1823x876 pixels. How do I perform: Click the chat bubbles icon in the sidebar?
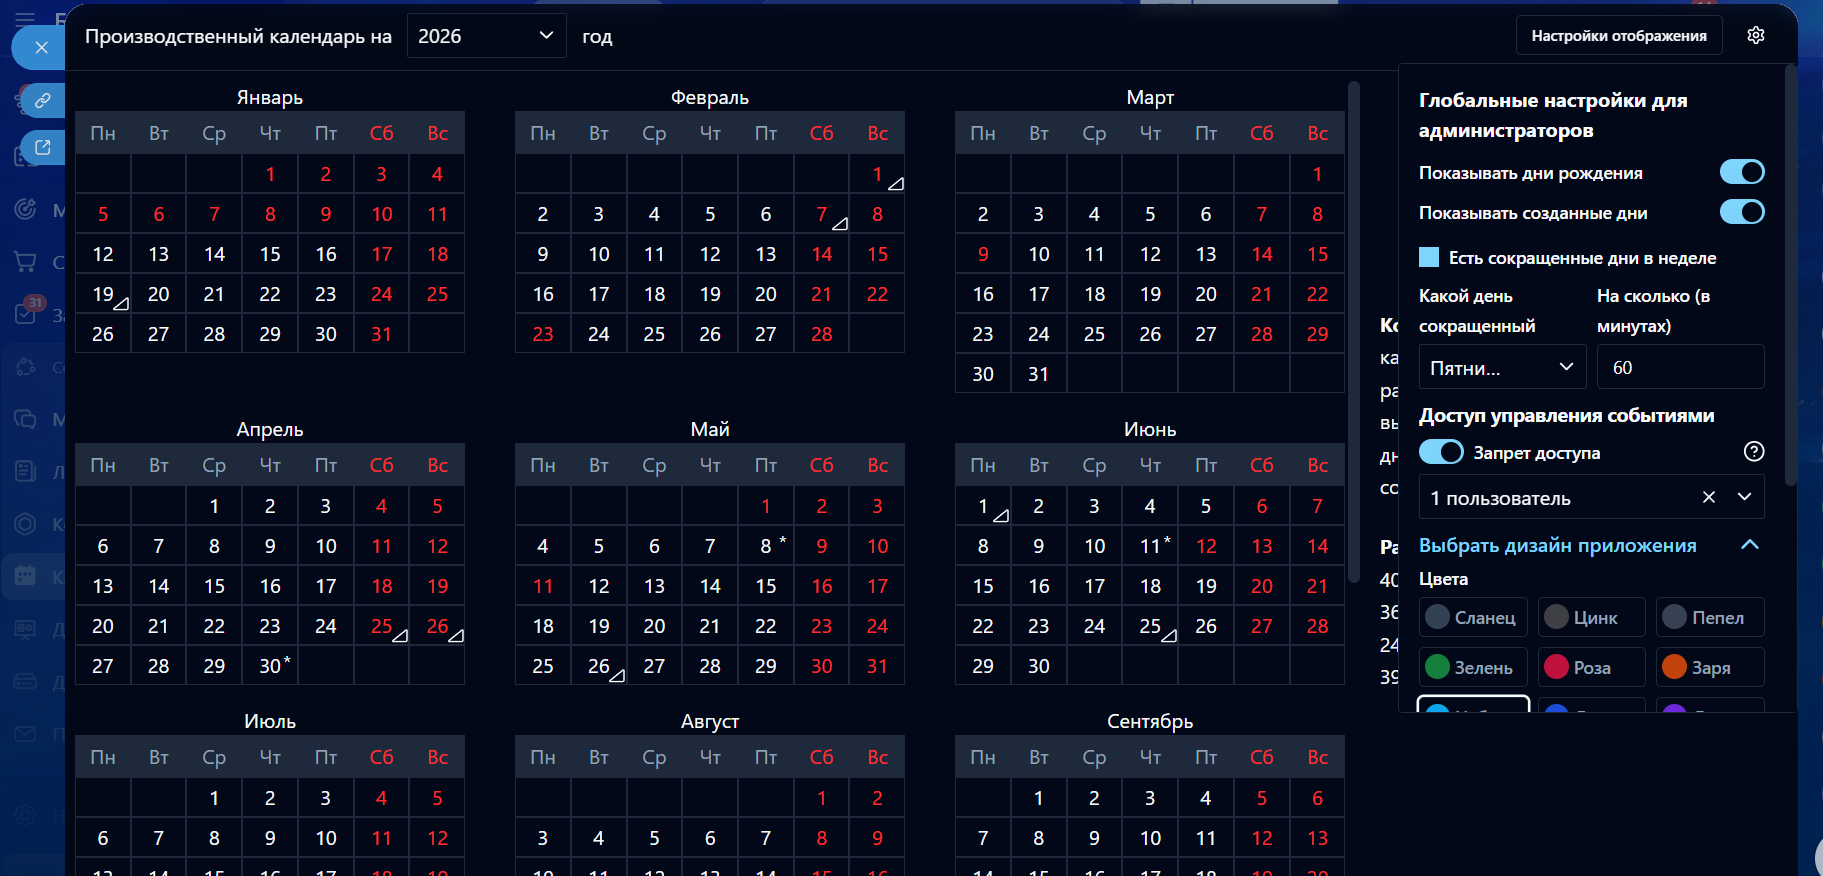[x=25, y=419]
